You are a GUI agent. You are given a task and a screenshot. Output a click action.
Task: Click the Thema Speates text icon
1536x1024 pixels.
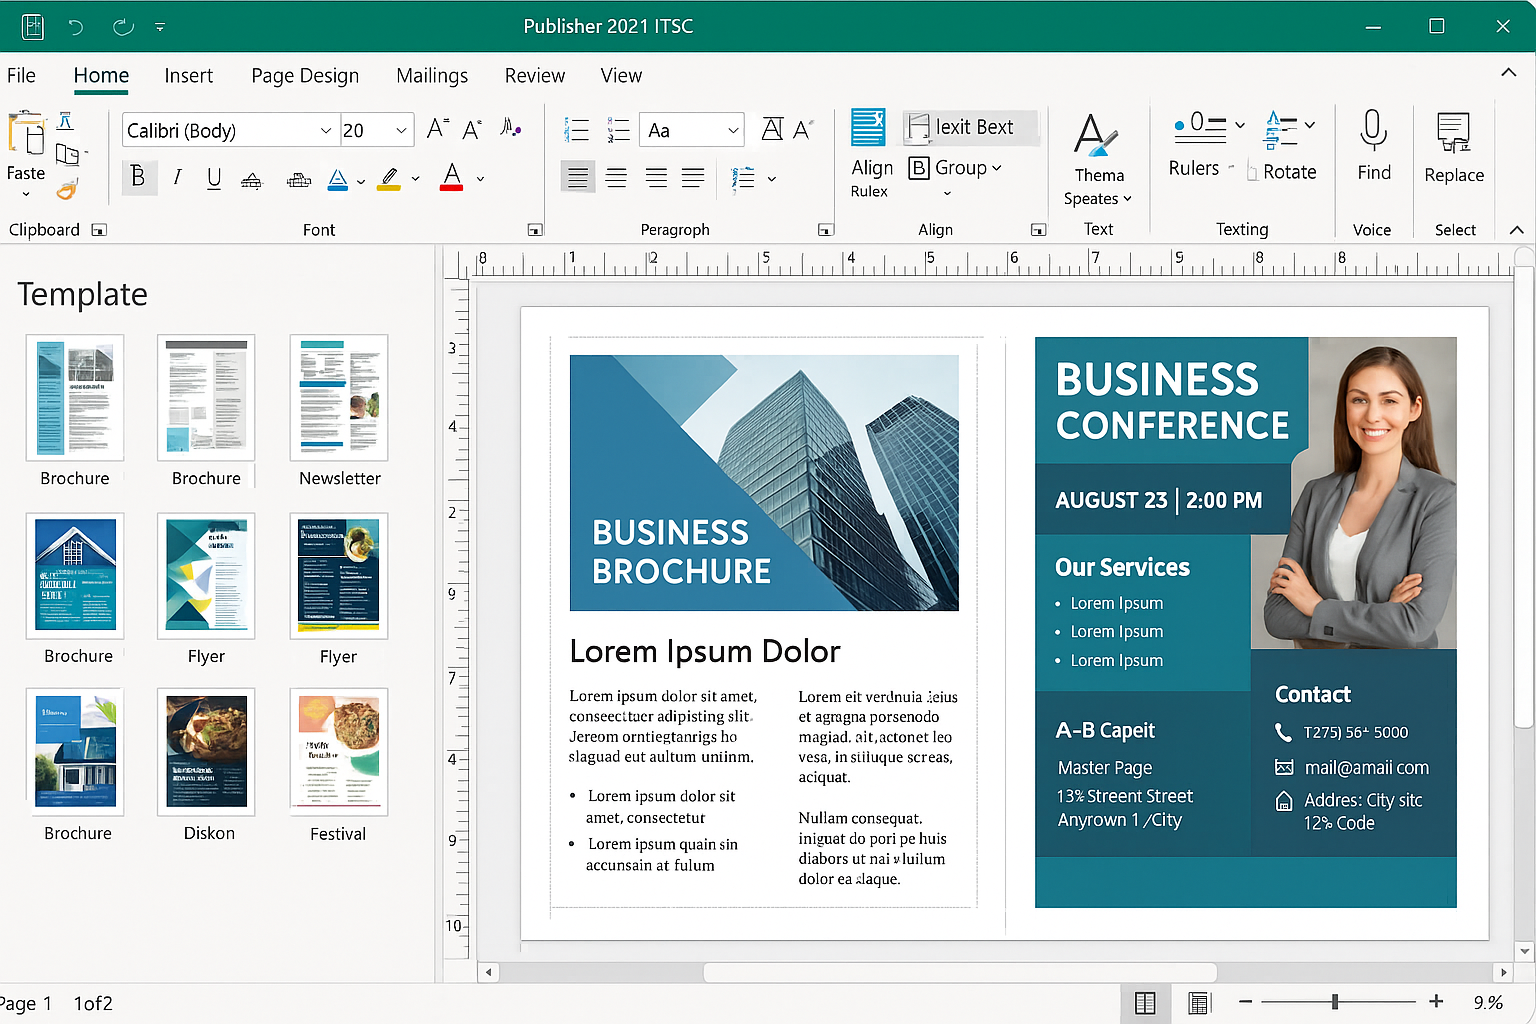(x=1096, y=136)
